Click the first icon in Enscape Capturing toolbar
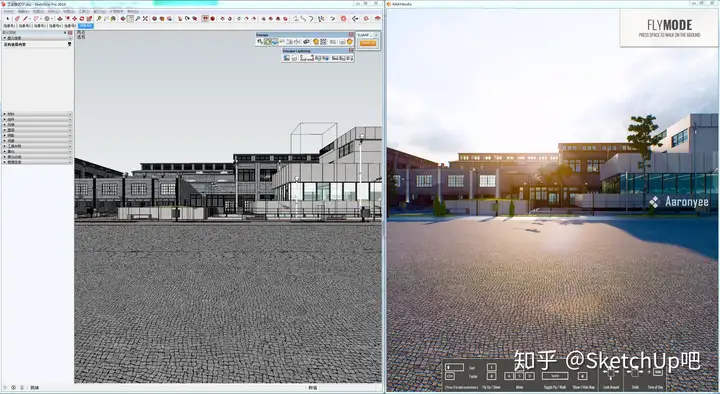The image size is (720, 394). tap(287, 58)
